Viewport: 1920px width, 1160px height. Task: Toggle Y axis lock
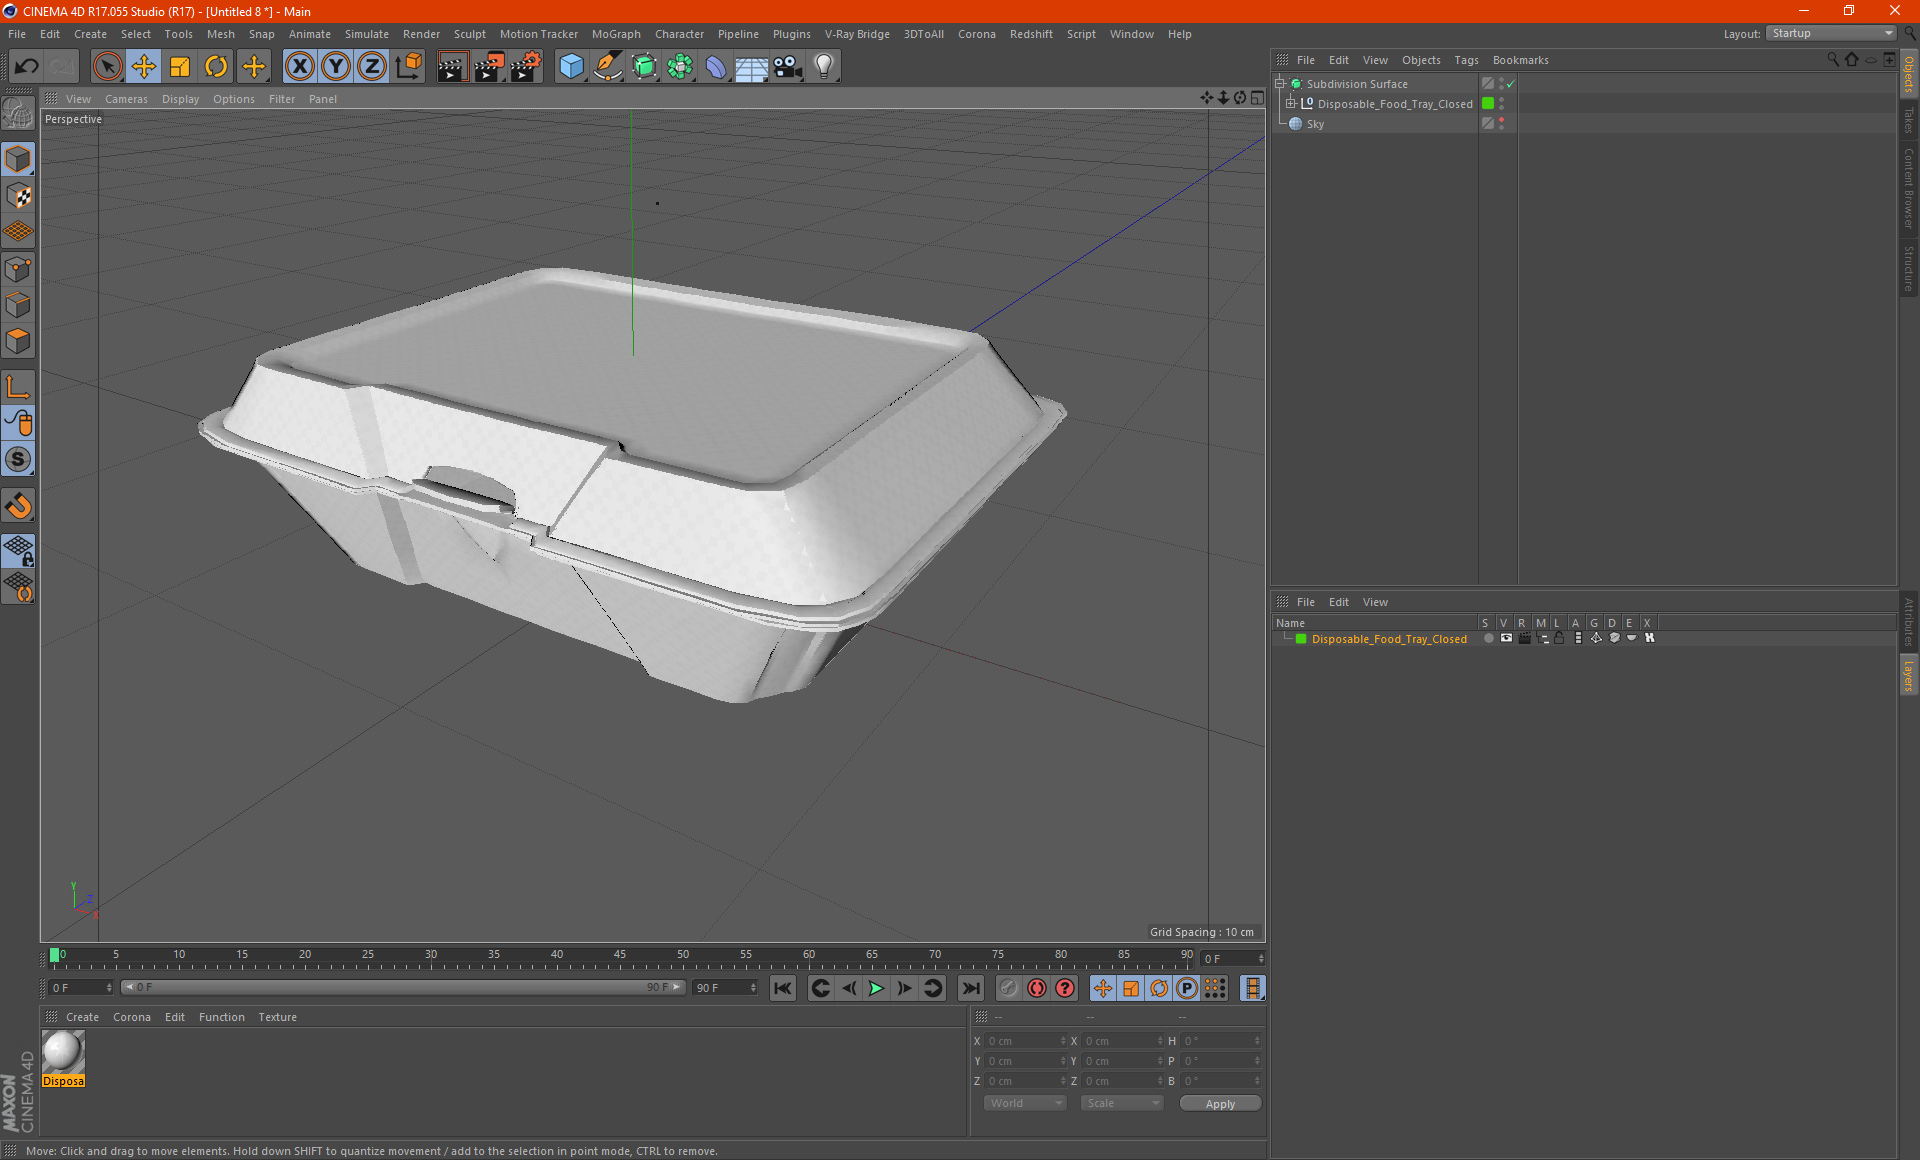tap(336, 67)
